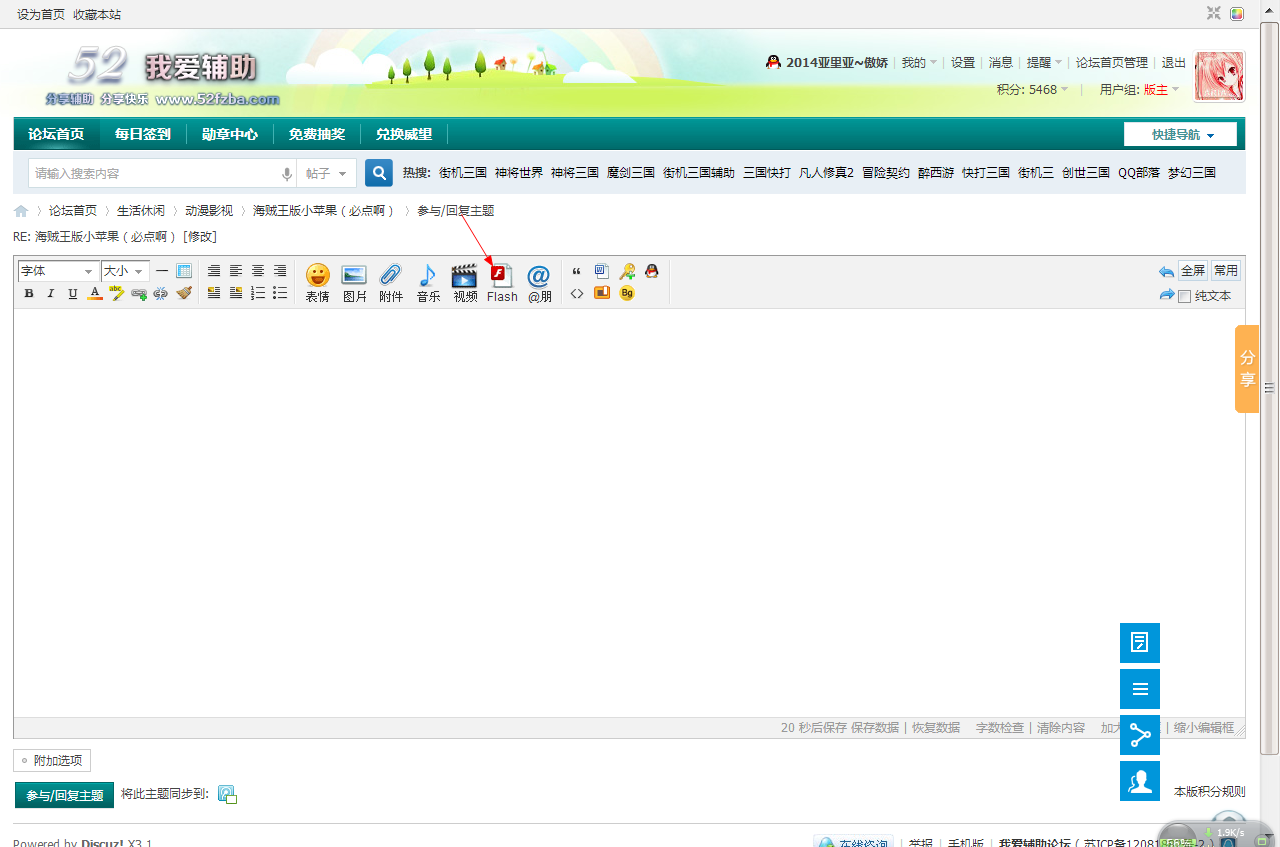
Task: Redo the last edit
Action: [x=1166, y=294]
